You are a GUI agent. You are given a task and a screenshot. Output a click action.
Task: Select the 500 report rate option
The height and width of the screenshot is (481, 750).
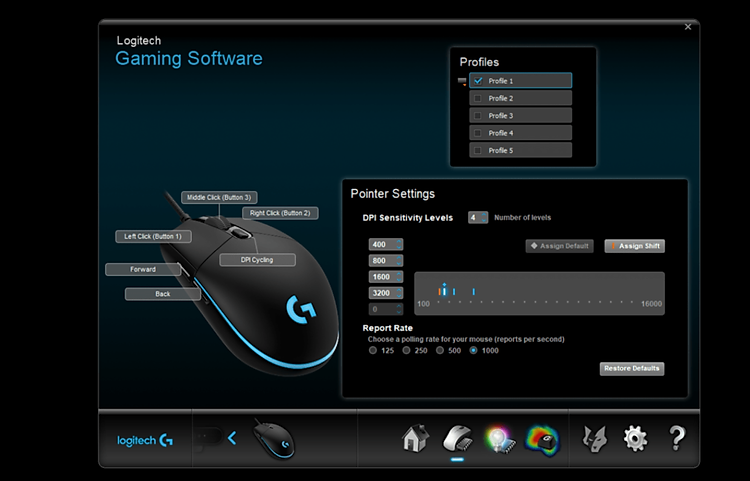pyautogui.click(x=440, y=350)
